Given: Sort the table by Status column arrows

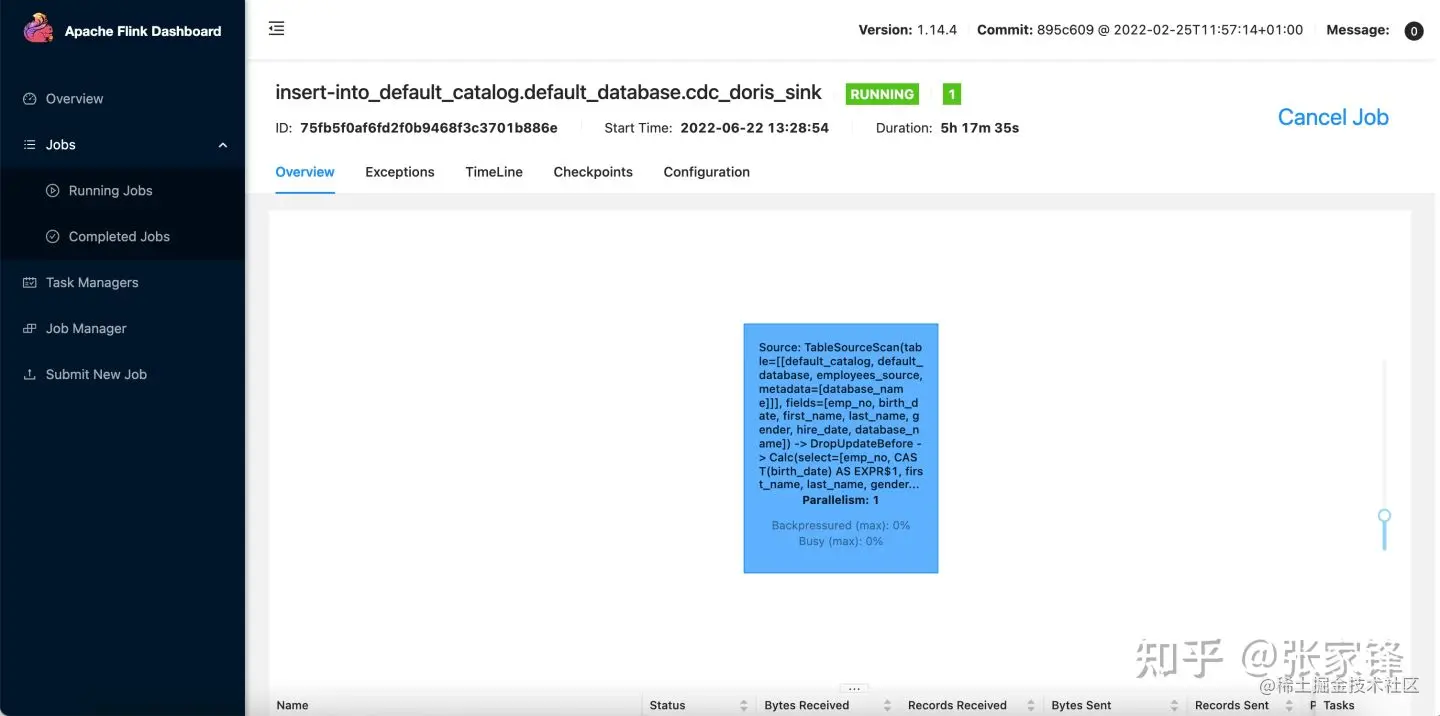Looking at the screenshot, I should point(743,706).
